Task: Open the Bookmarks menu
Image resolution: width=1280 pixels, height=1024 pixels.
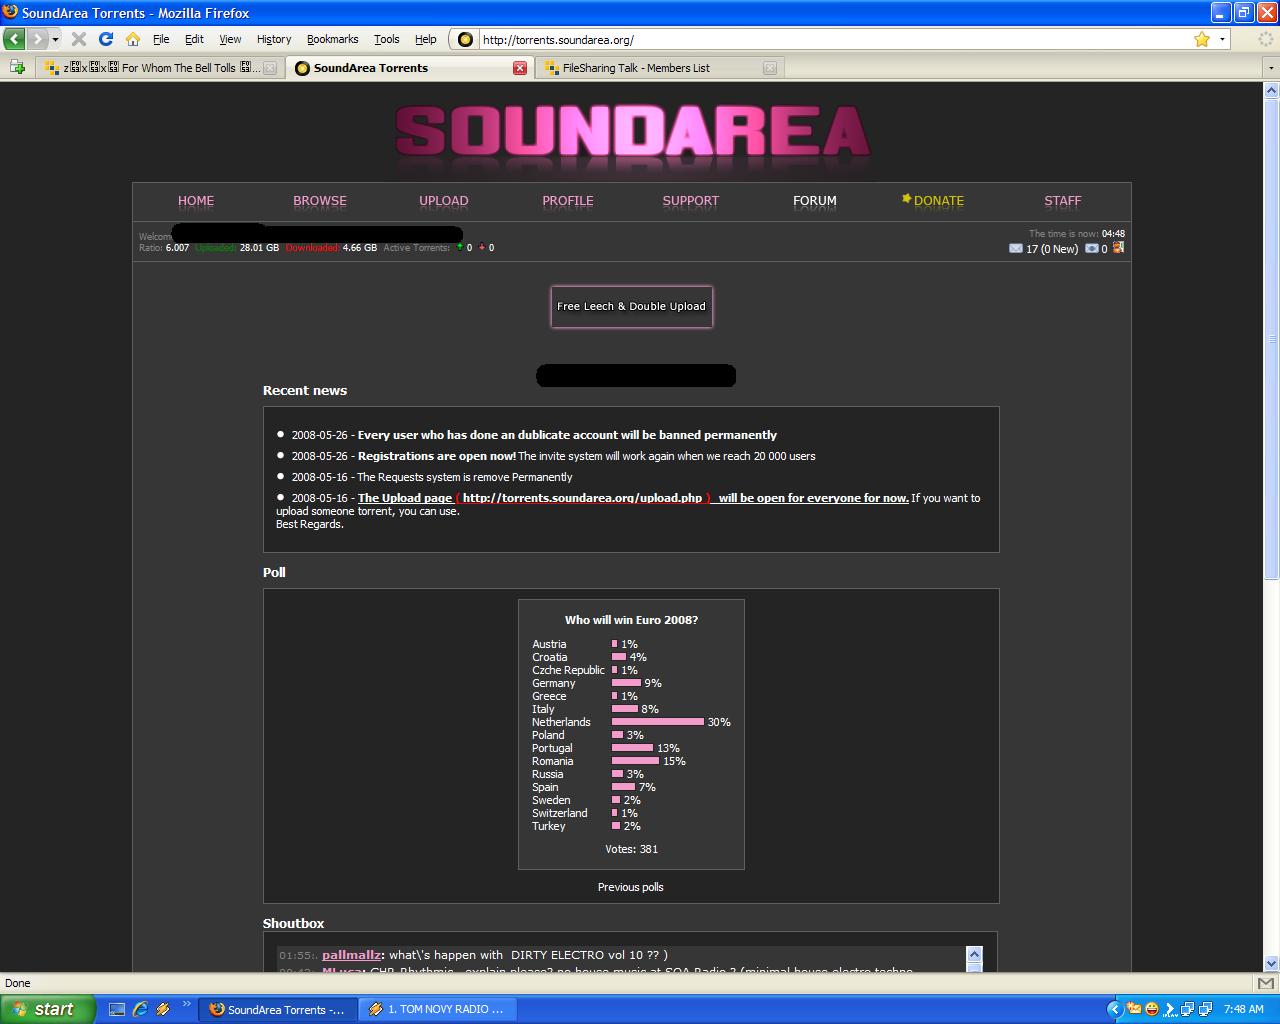Action: 332,39
